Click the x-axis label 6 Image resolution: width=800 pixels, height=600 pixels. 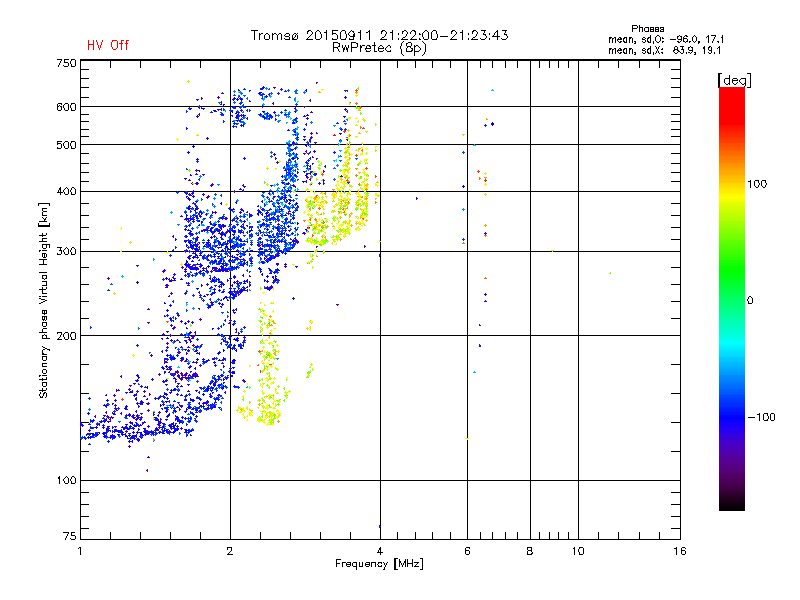[x=467, y=551]
